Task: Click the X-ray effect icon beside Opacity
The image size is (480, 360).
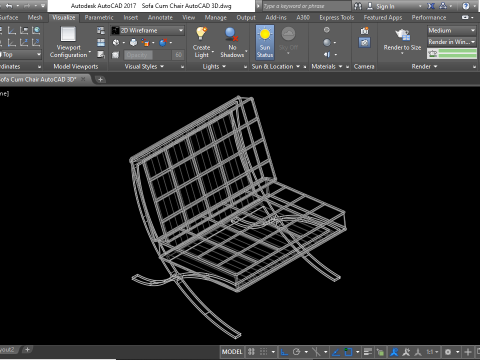Action: pyautogui.click(x=115, y=55)
